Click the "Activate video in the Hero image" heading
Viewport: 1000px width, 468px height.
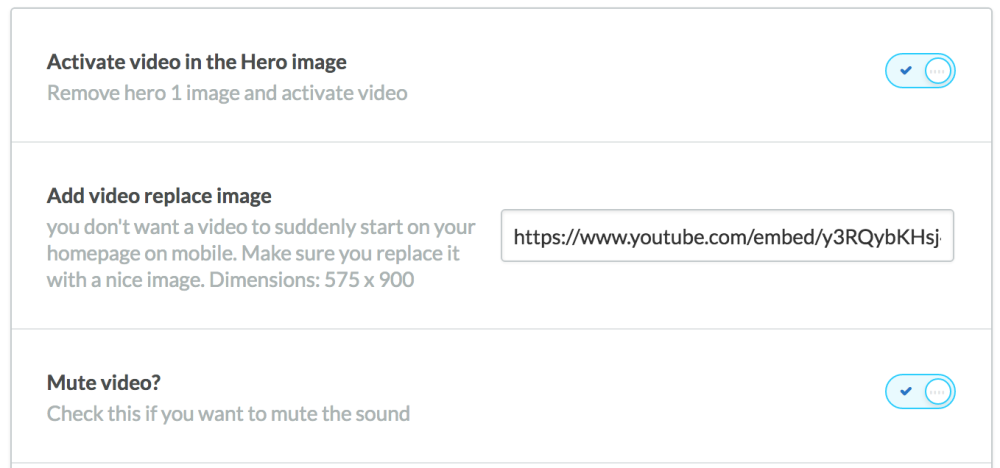[197, 62]
